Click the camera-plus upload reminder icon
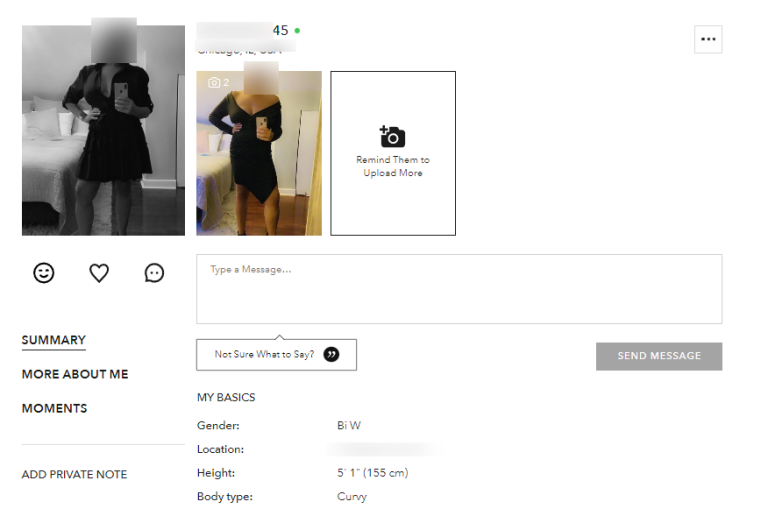 click(x=392, y=137)
